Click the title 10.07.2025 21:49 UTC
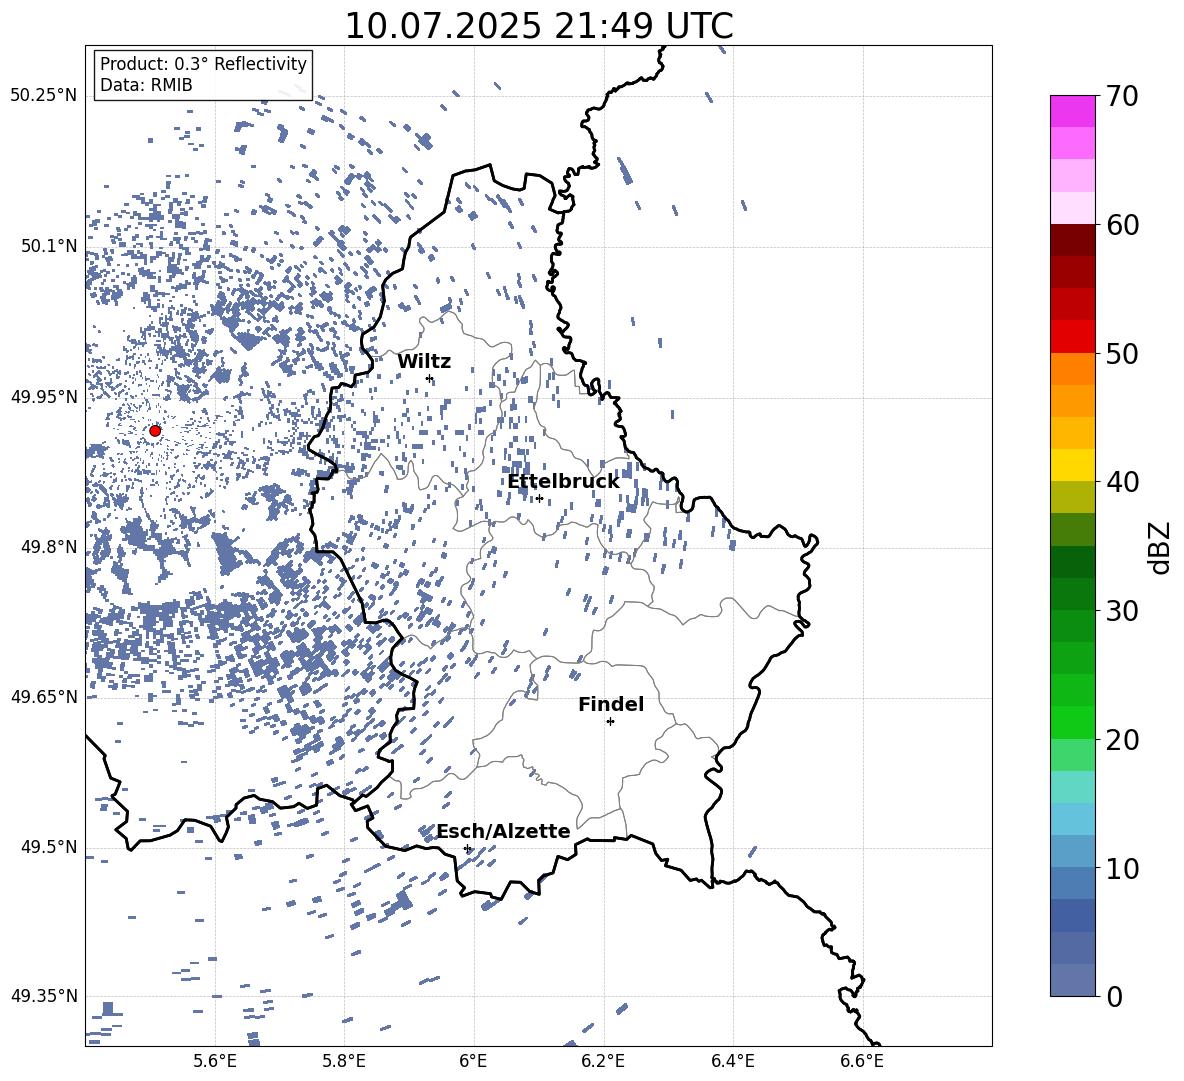This screenshot has width=1184, height=1081. tap(539, 26)
